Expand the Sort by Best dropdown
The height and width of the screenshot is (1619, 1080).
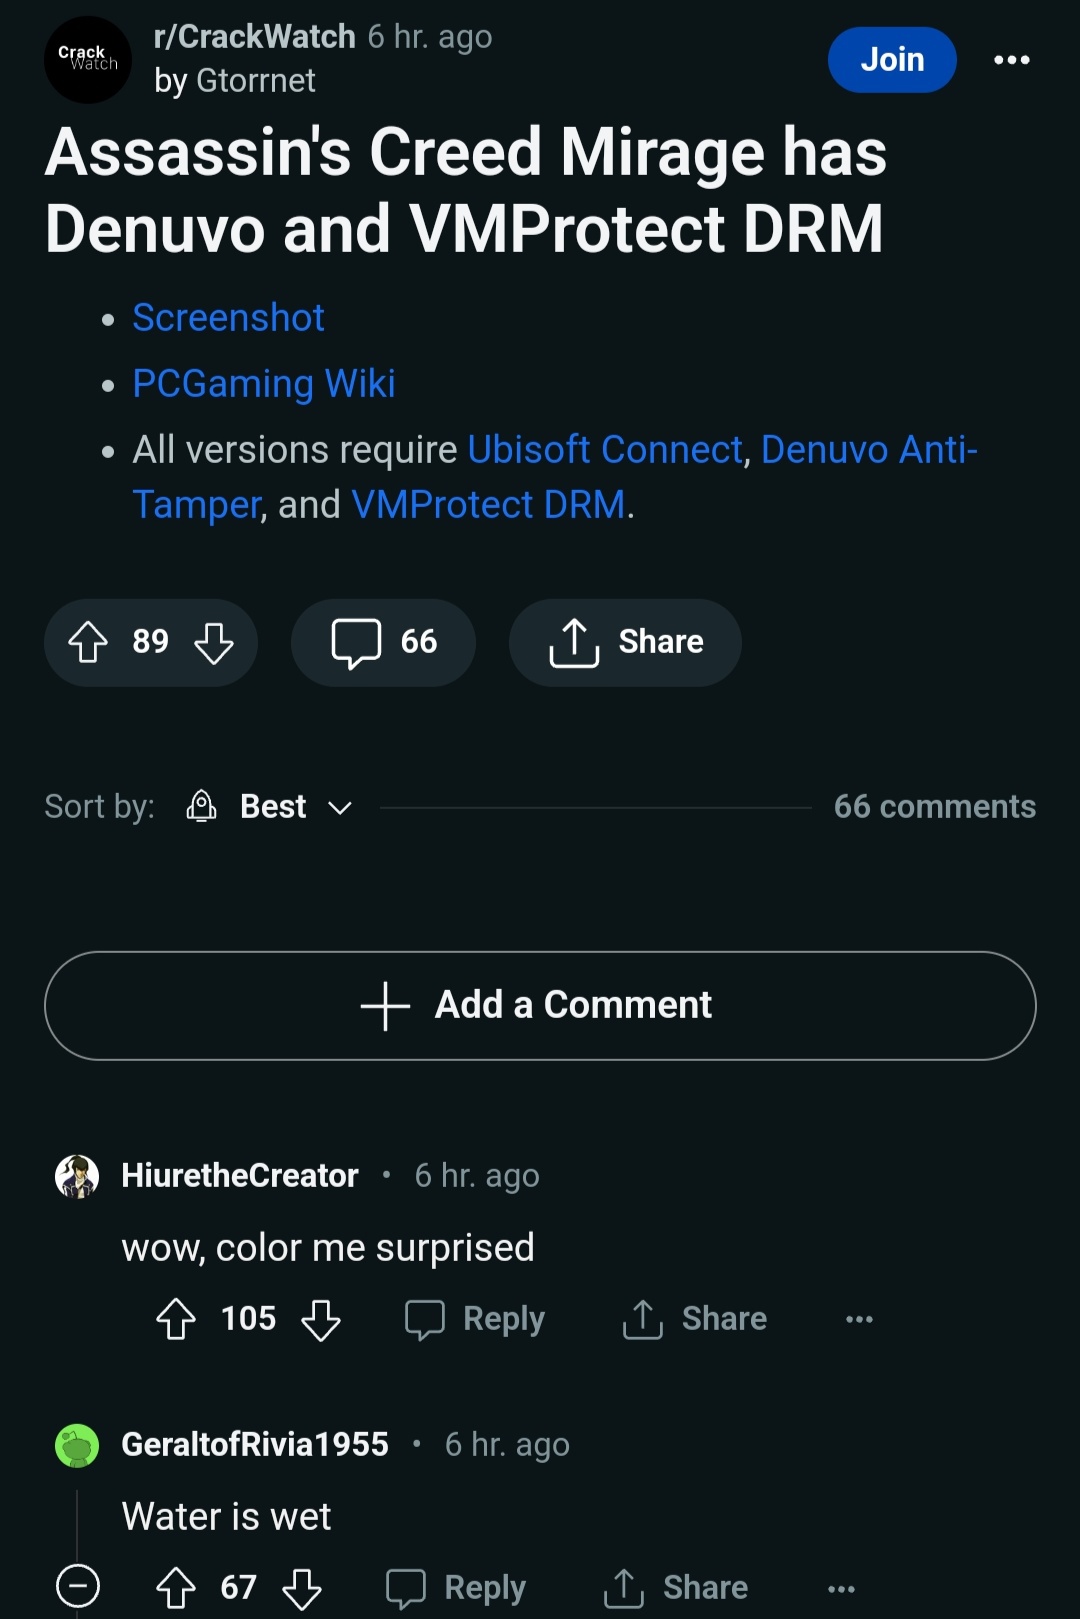tap(295, 807)
